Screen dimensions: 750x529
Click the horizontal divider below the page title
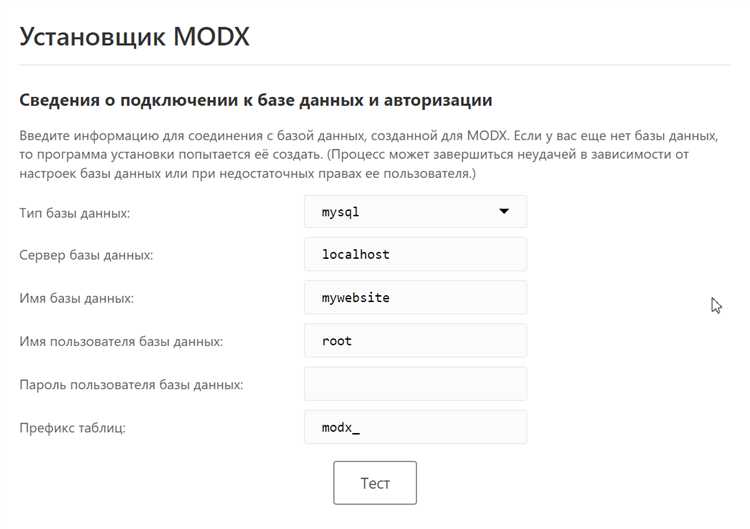click(374, 66)
